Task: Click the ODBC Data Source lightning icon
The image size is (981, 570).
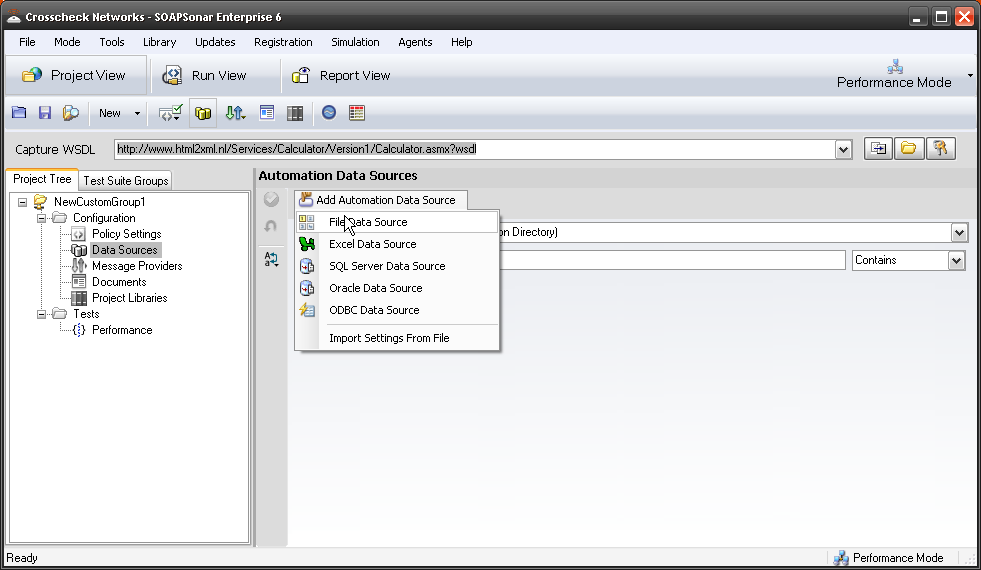Action: tap(307, 310)
